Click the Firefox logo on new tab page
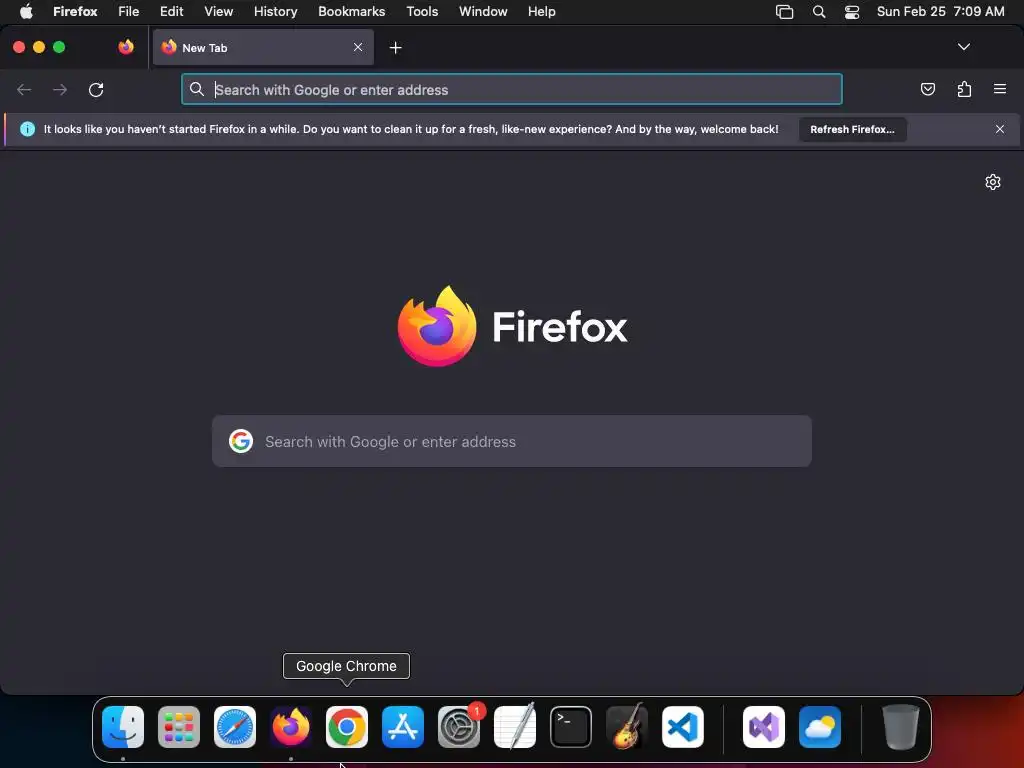The image size is (1024, 768). tap(437, 326)
